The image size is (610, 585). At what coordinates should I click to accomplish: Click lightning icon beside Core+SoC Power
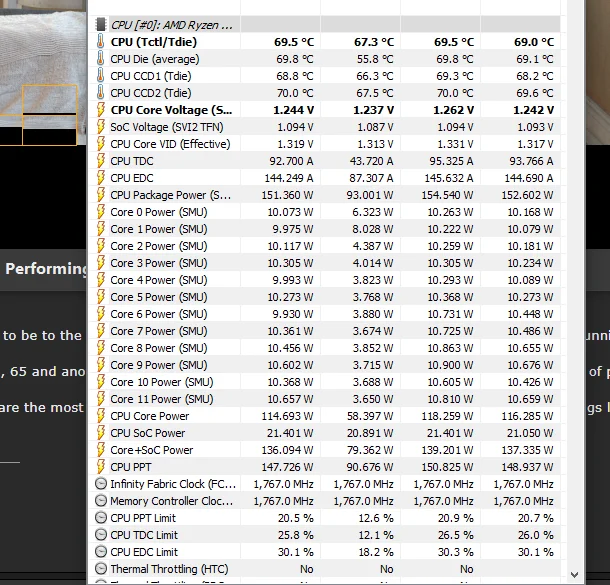pos(101,450)
